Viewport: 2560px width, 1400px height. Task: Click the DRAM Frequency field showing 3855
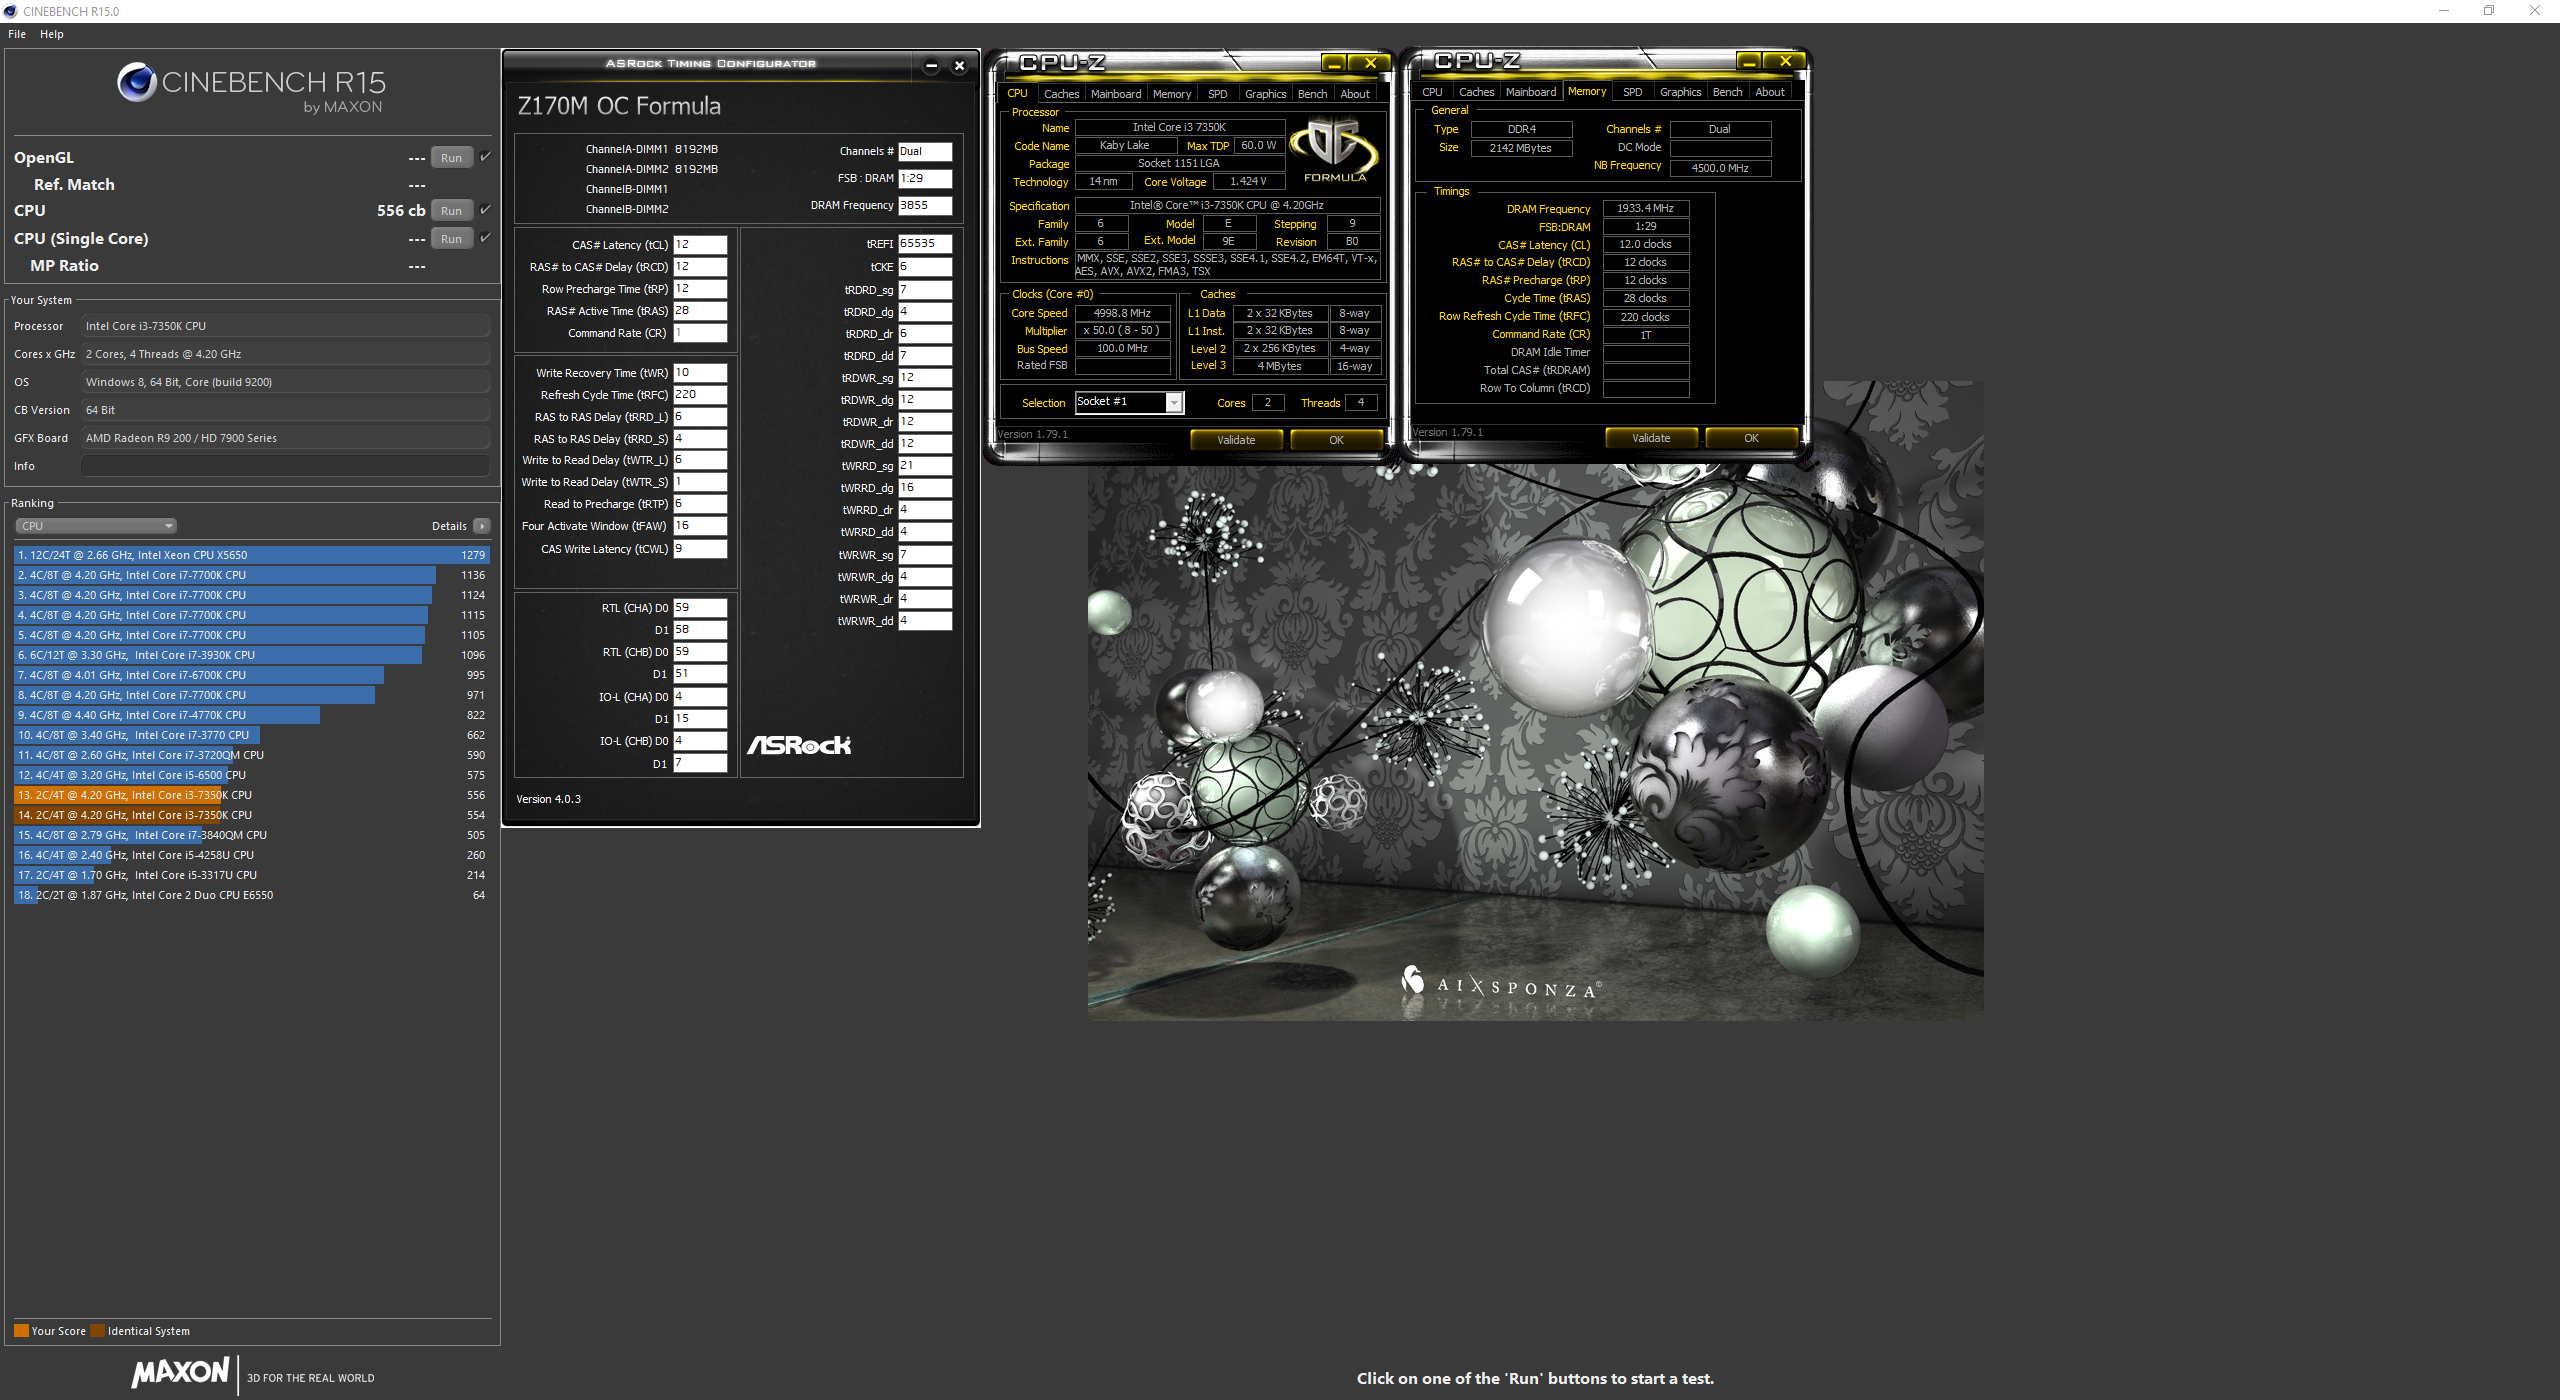(925, 205)
